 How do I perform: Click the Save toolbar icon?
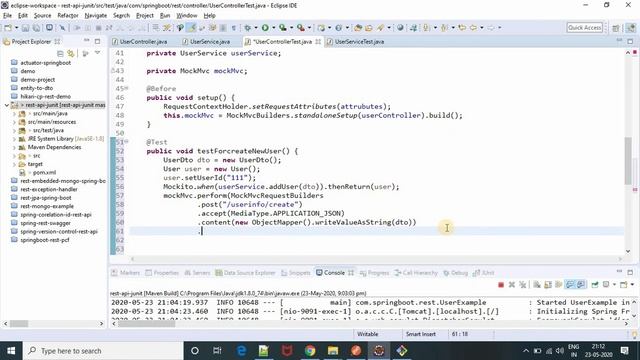point(25,28)
